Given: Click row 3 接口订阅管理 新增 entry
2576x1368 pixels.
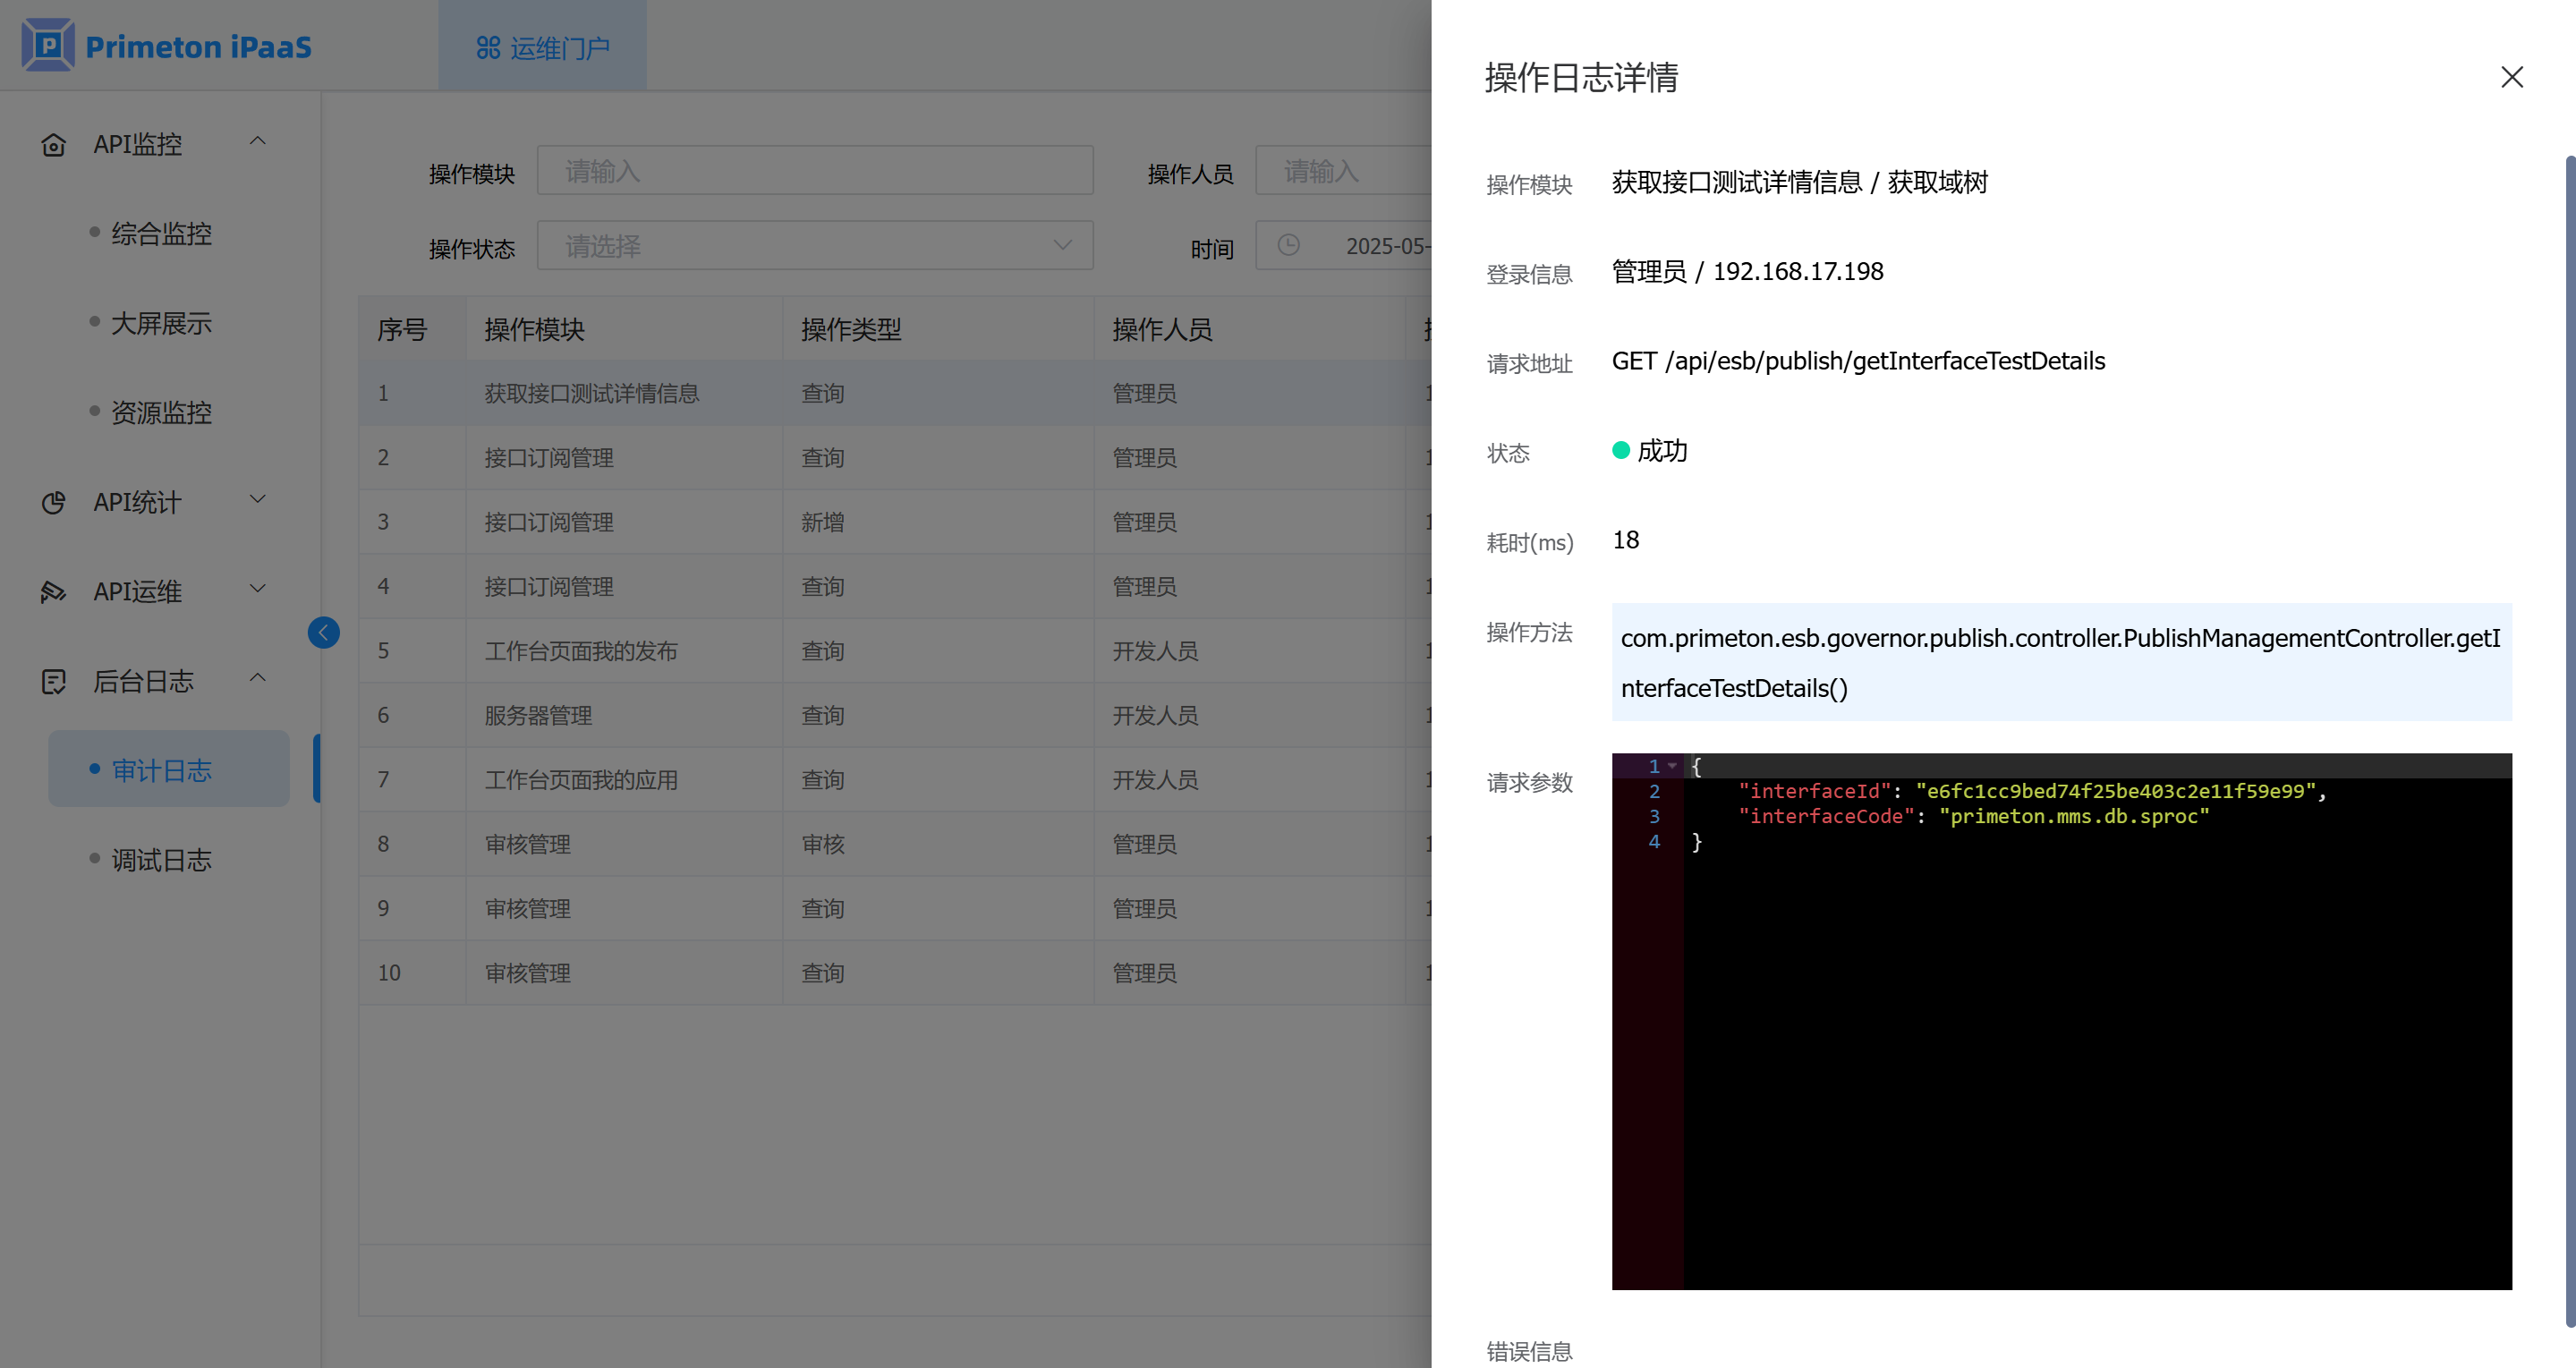Looking at the screenshot, I should coord(548,522).
